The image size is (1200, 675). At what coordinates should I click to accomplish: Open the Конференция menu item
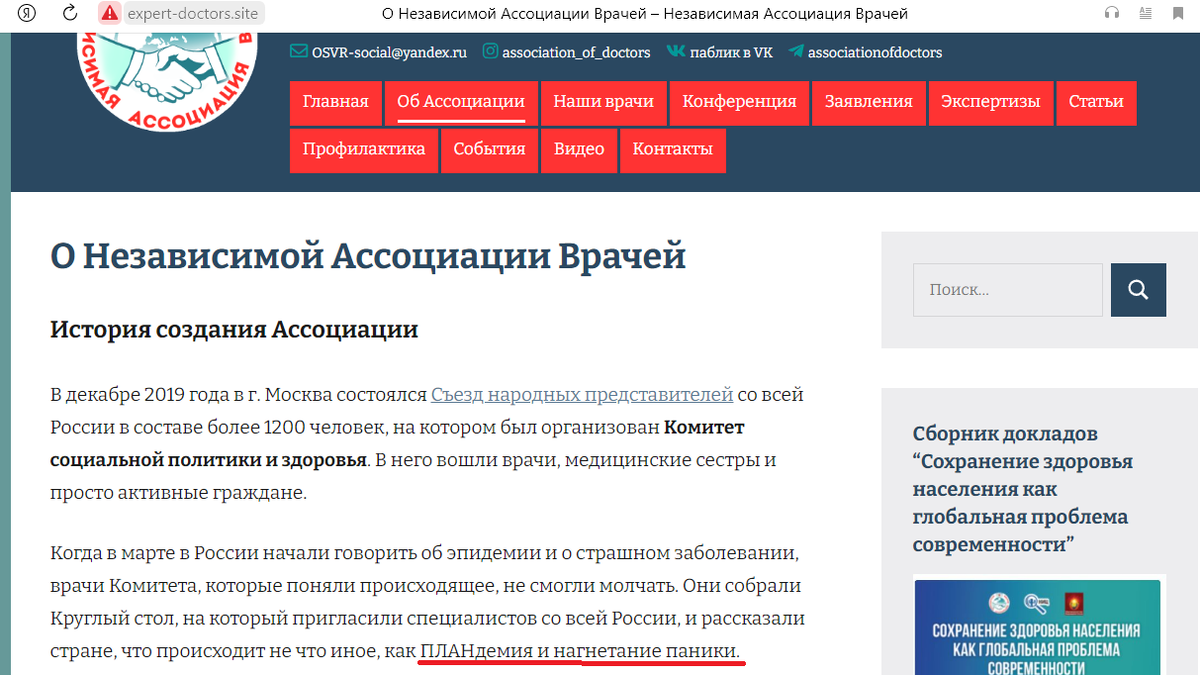(738, 102)
